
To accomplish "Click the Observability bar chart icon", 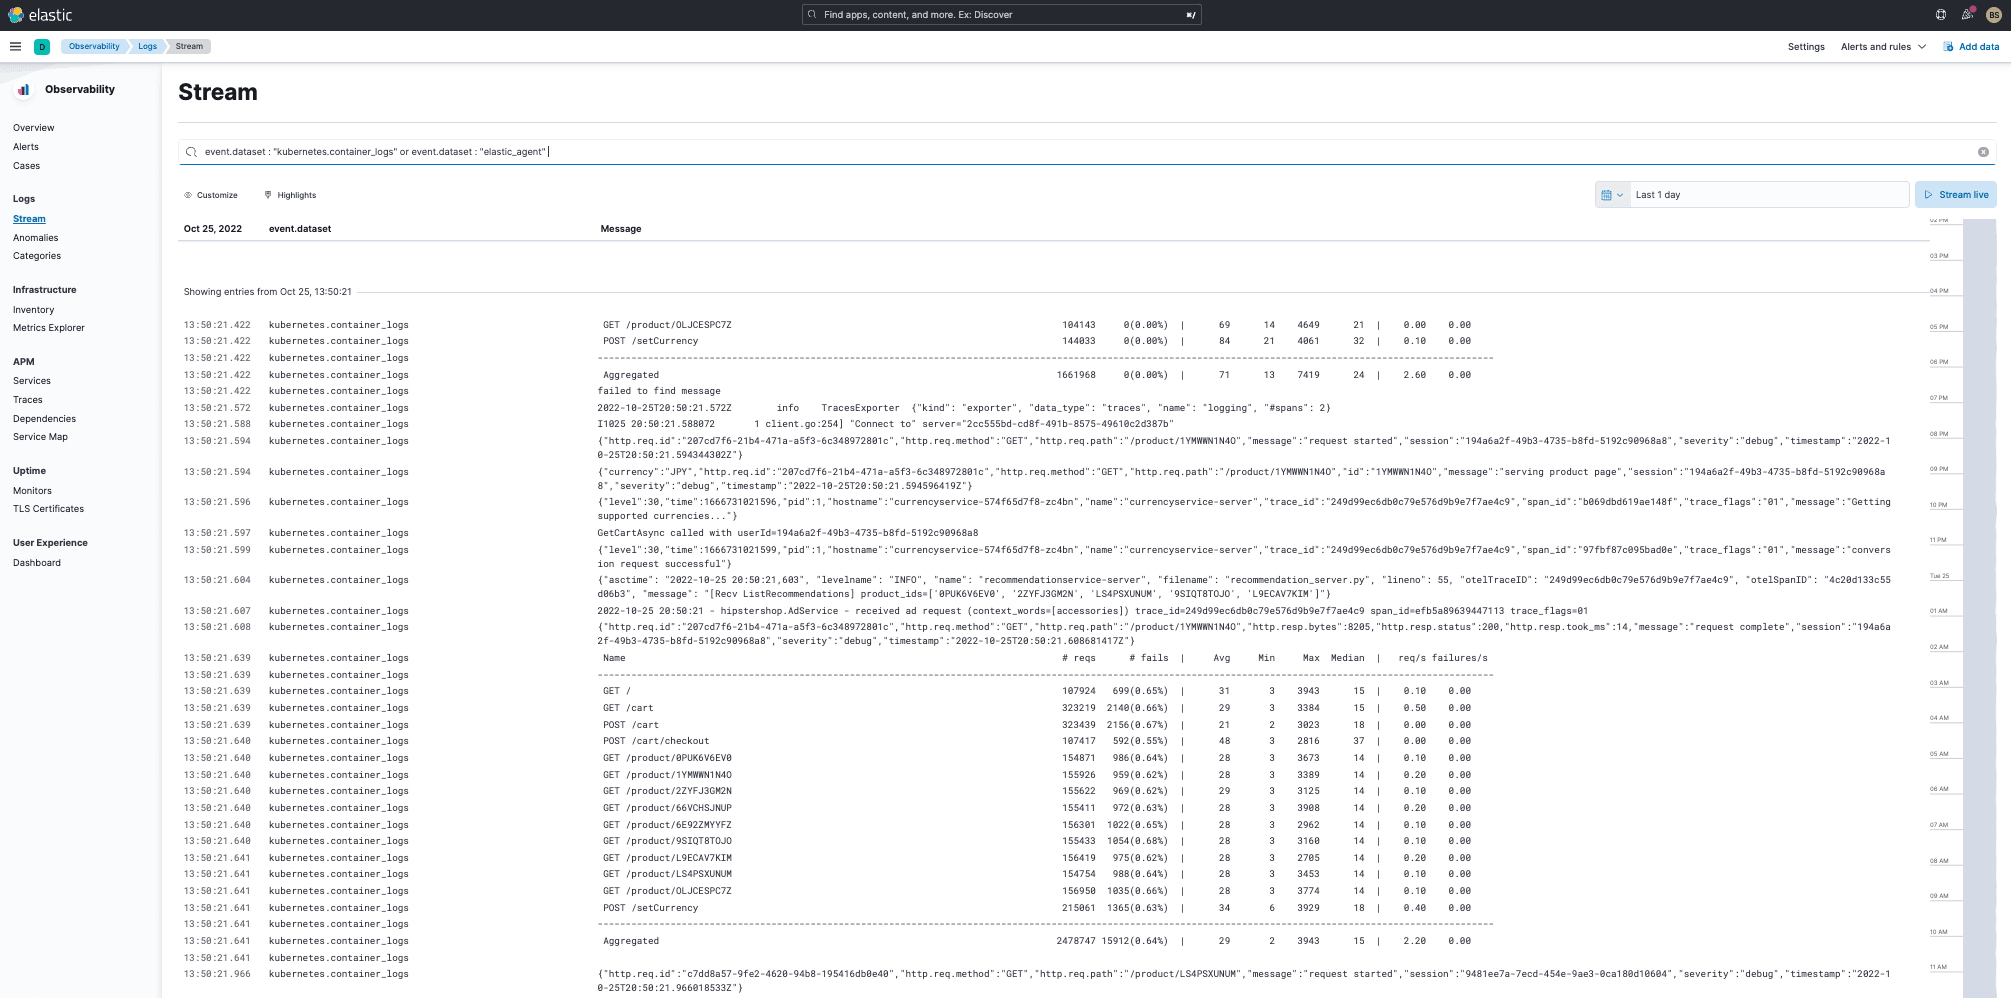I will (24, 90).
